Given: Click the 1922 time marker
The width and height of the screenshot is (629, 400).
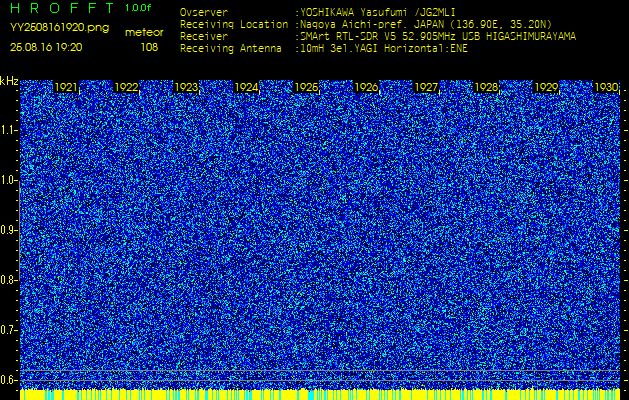Looking at the screenshot, I should coord(126,87).
